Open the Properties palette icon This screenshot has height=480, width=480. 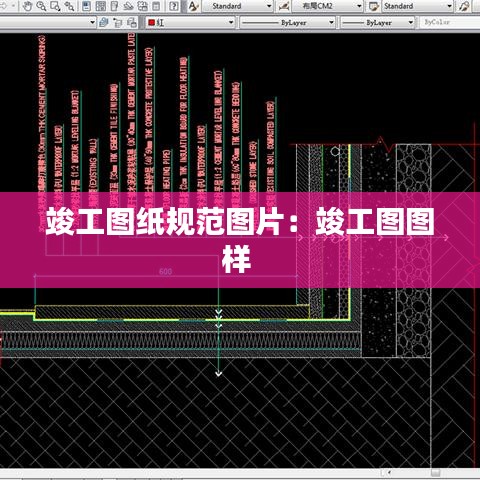86,6
